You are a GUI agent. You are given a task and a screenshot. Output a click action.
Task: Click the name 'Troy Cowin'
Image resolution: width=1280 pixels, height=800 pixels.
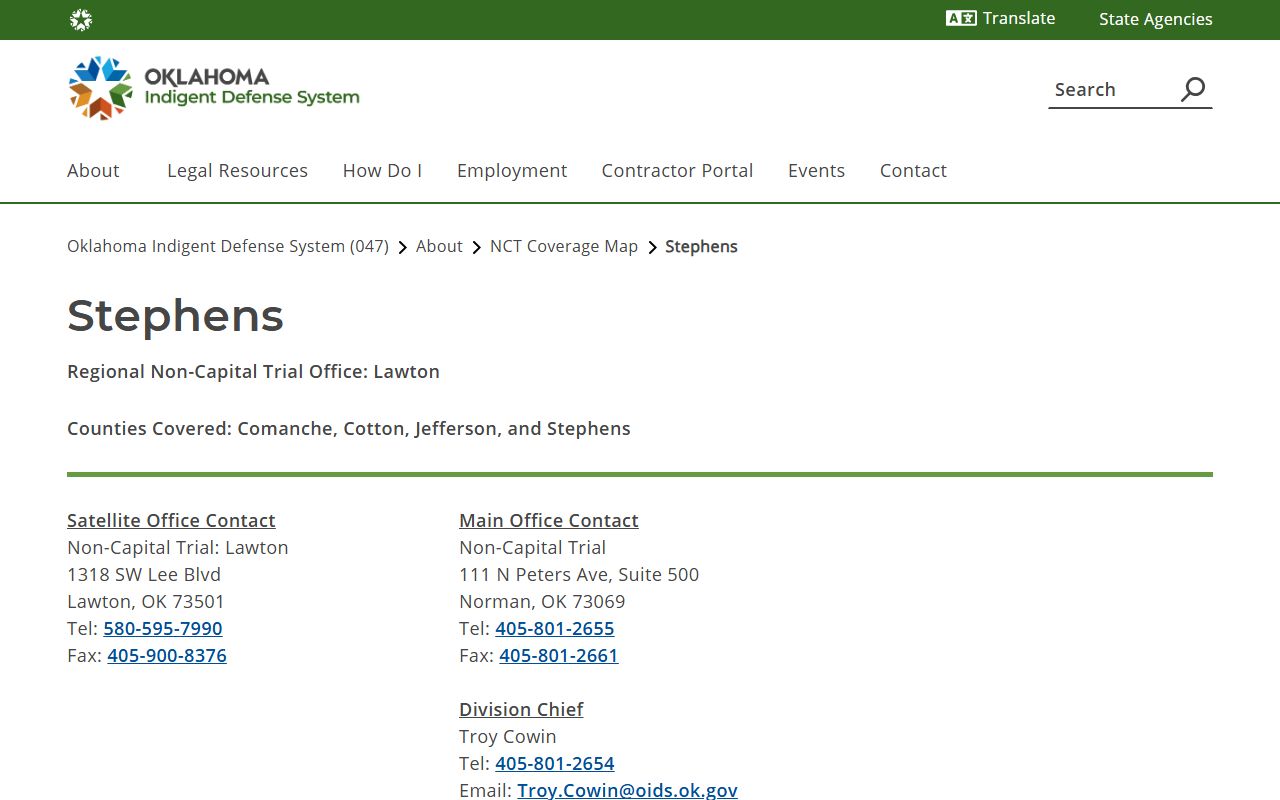[x=508, y=736]
